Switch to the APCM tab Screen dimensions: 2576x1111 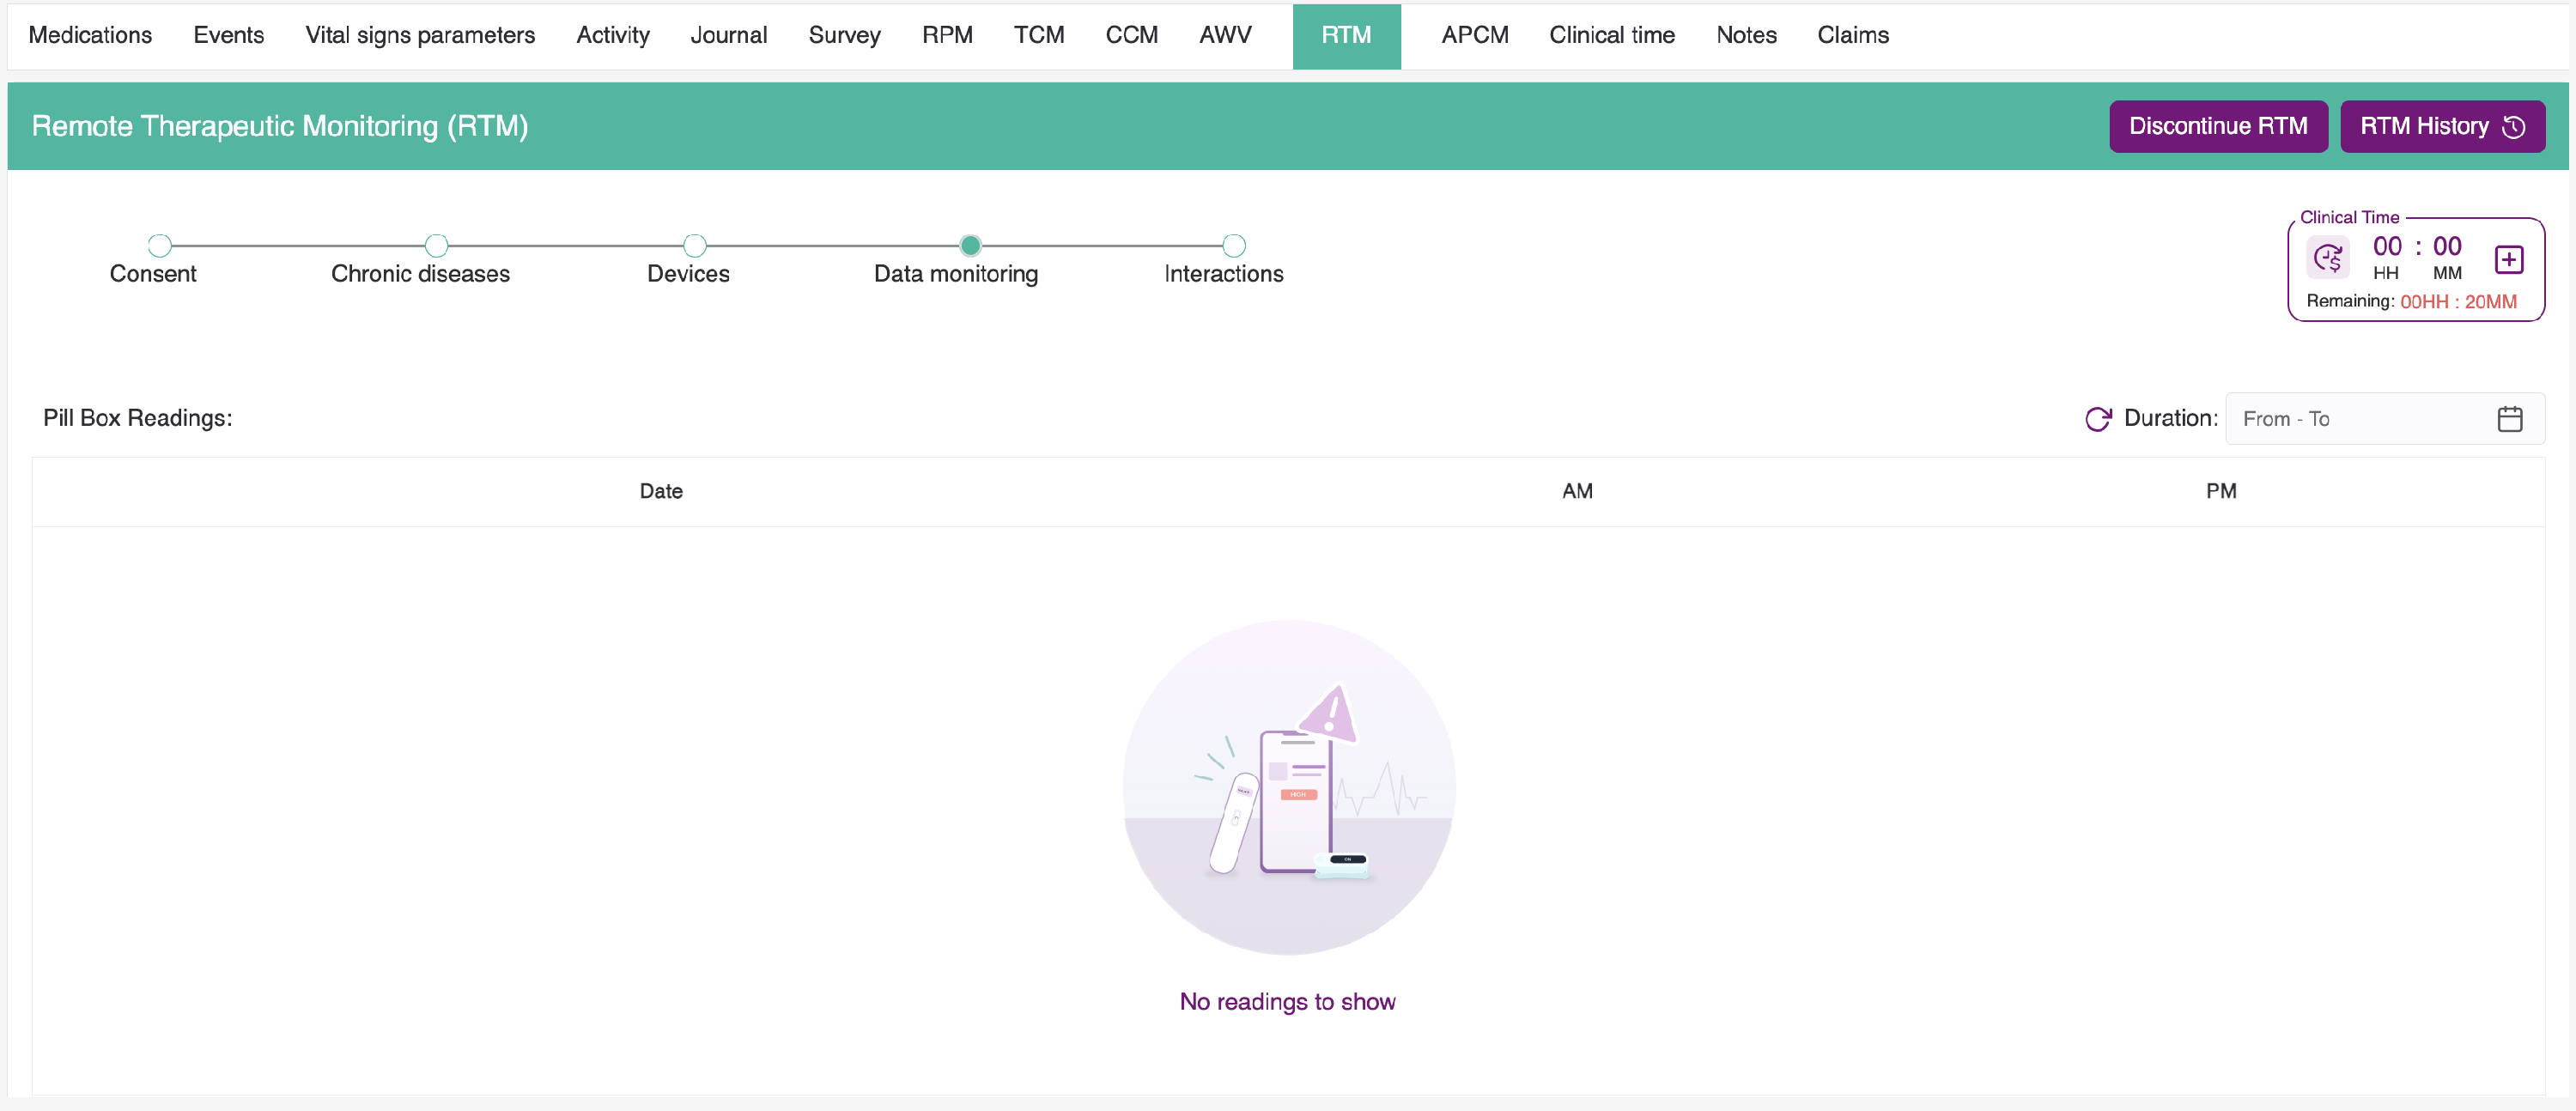click(1474, 35)
